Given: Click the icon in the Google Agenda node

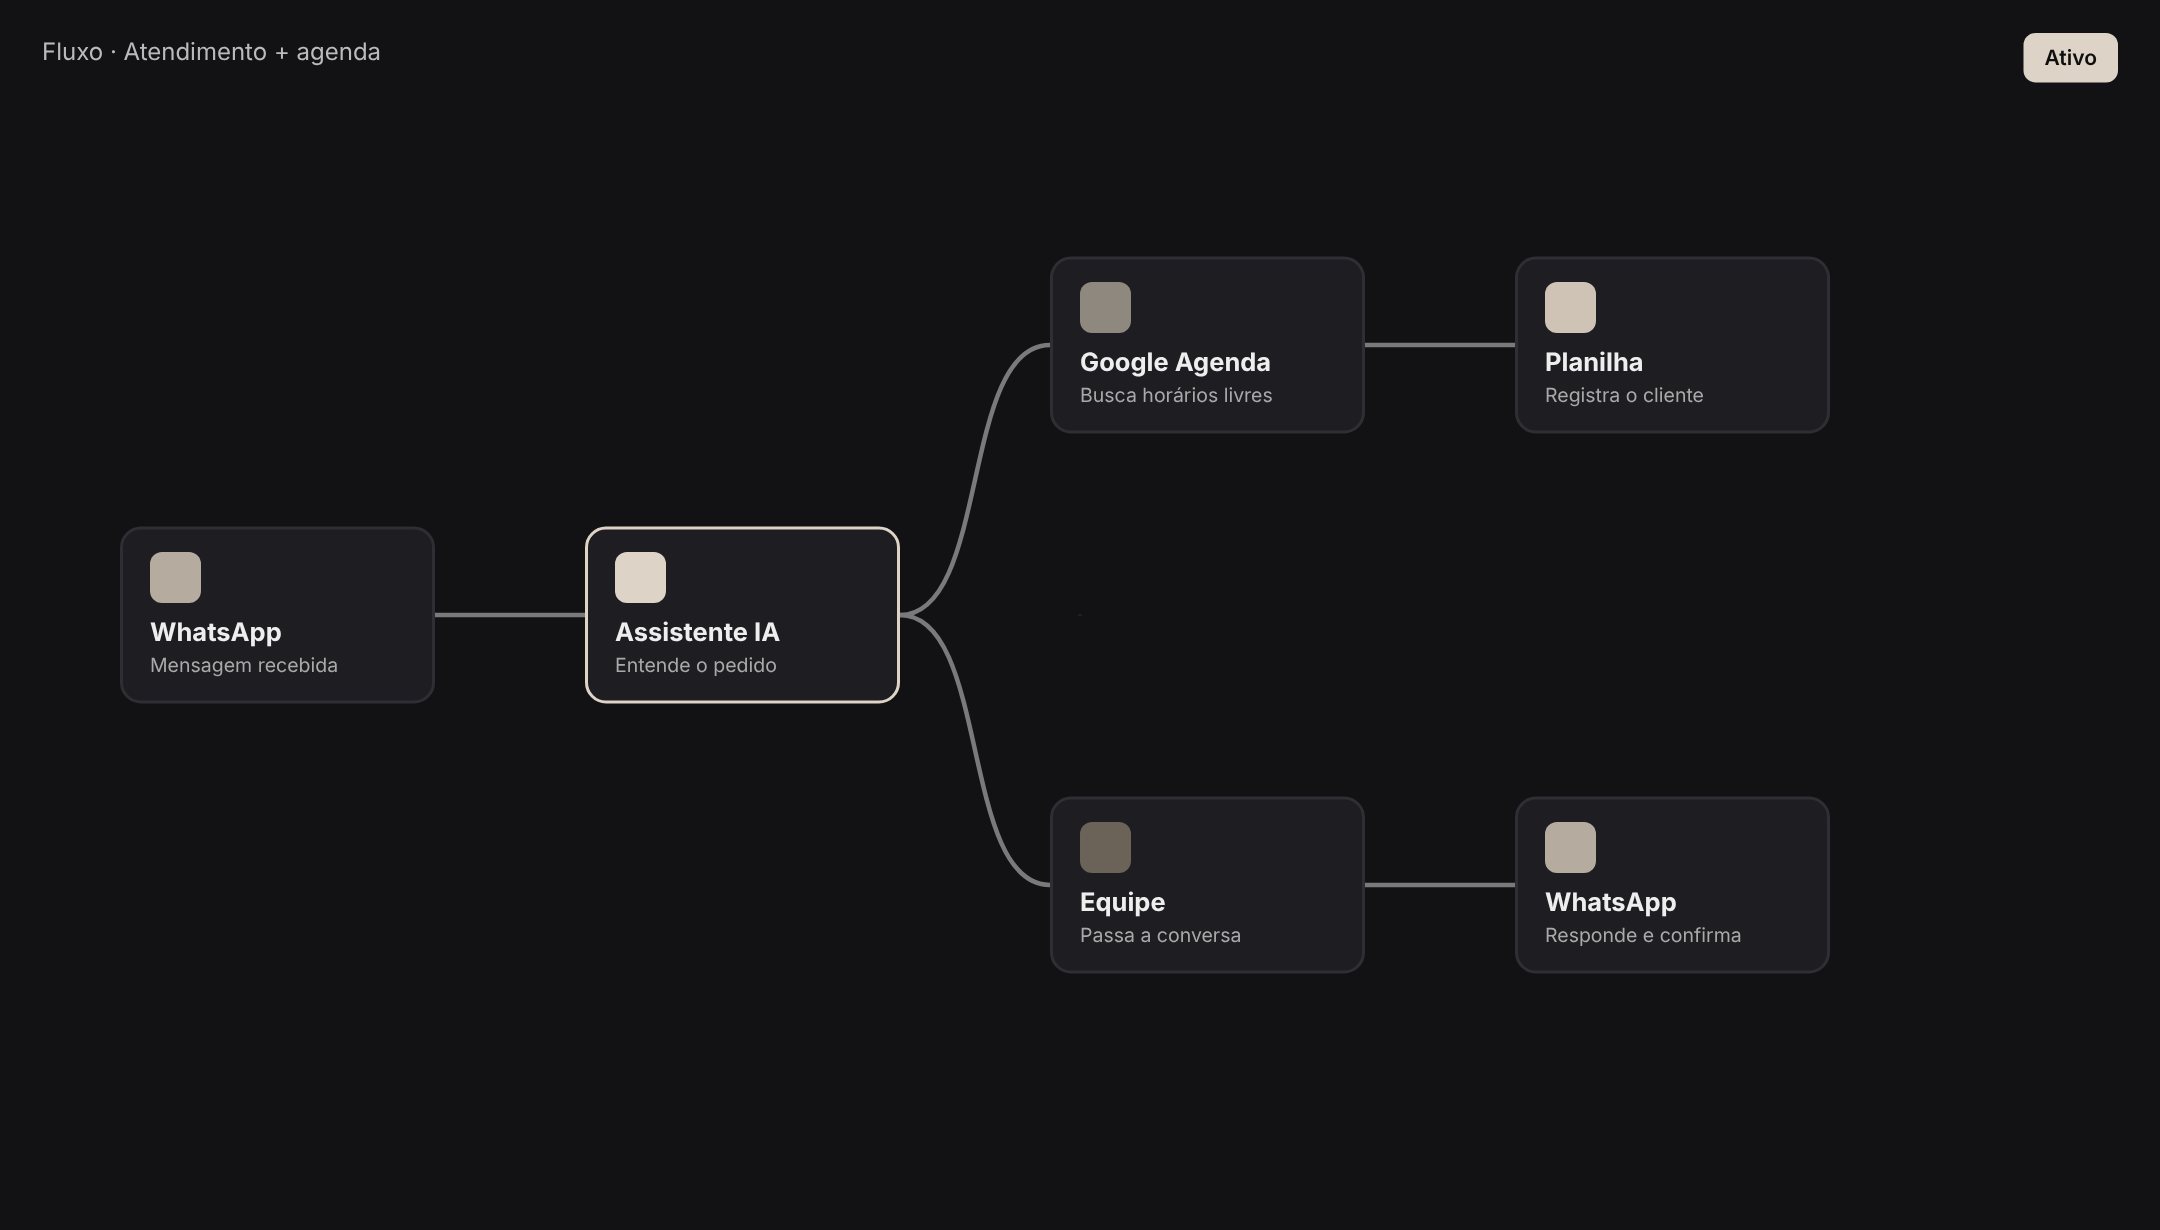Looking at the screenshot, I should coord(1105,307).
